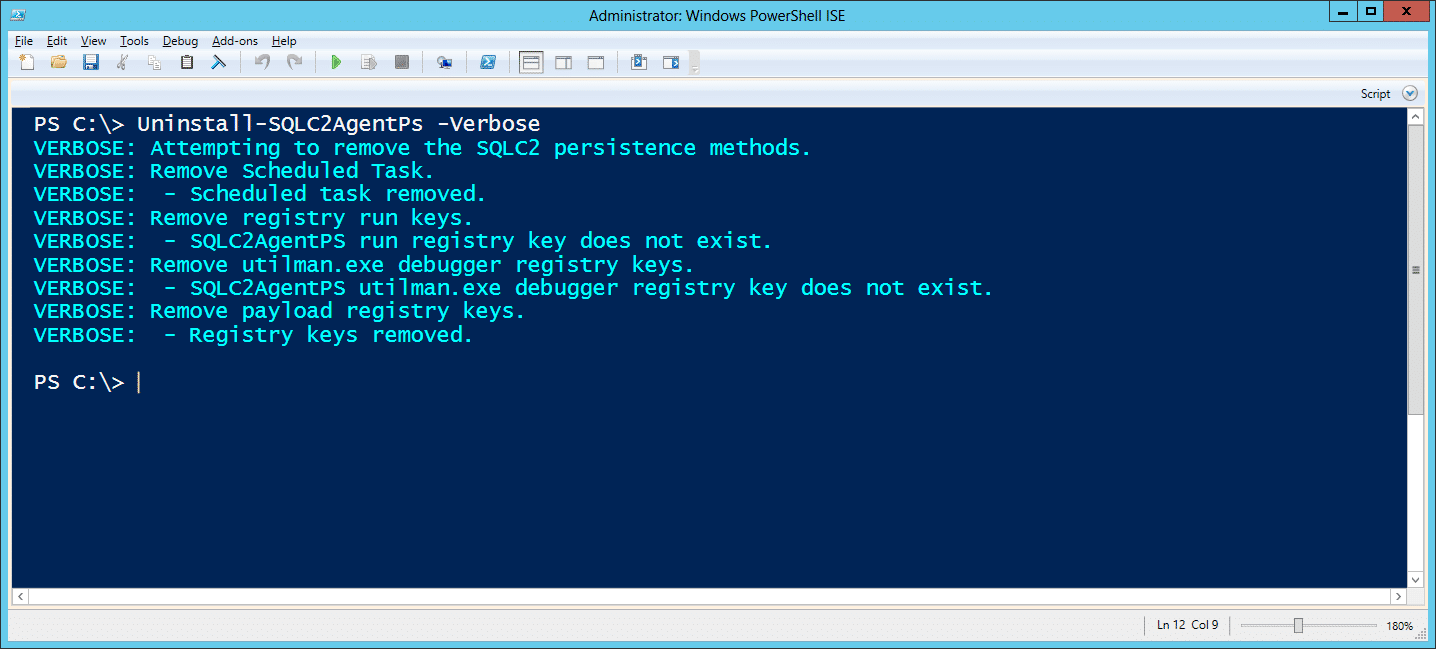1436x649 pixels.
Task: Click the Run Selection icon
Action: click(368, 63)
